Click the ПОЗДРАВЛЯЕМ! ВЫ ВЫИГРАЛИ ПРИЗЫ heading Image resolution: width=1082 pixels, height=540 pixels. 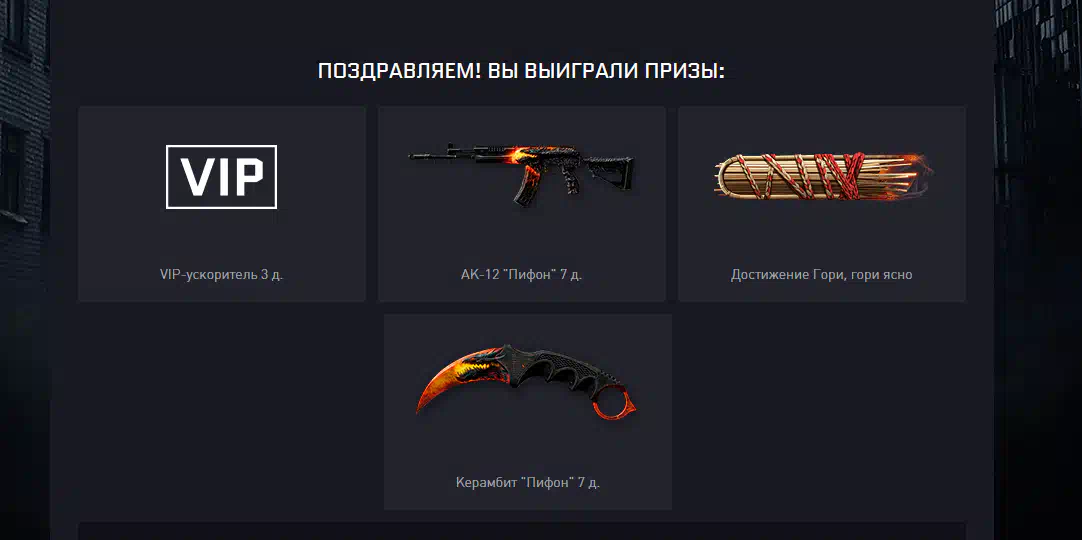tap(522, 71)
